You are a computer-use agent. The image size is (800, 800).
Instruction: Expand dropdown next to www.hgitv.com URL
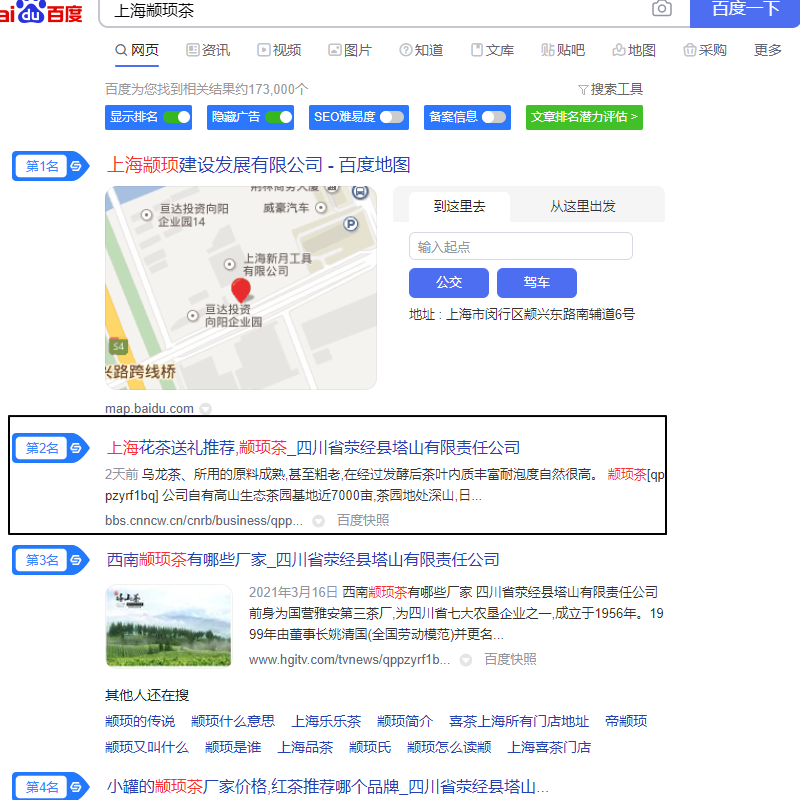[x=465, y=660]
